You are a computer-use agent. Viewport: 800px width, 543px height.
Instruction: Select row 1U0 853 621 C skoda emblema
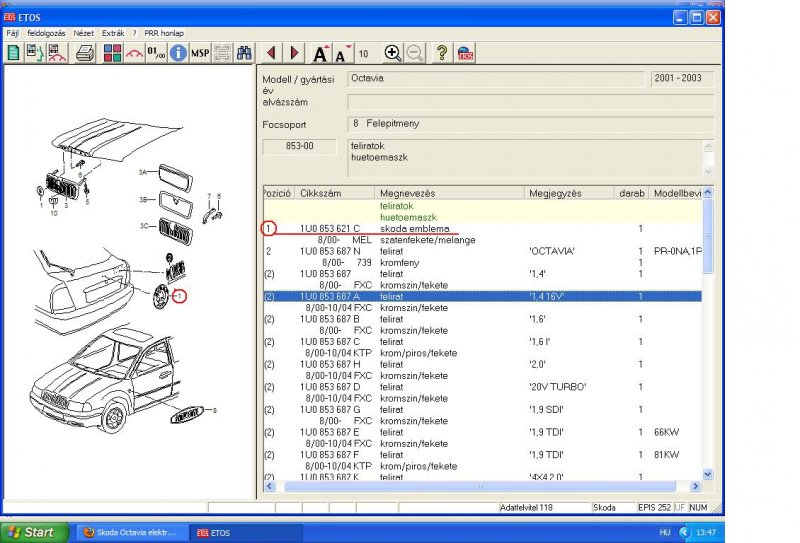pos(482,229)
